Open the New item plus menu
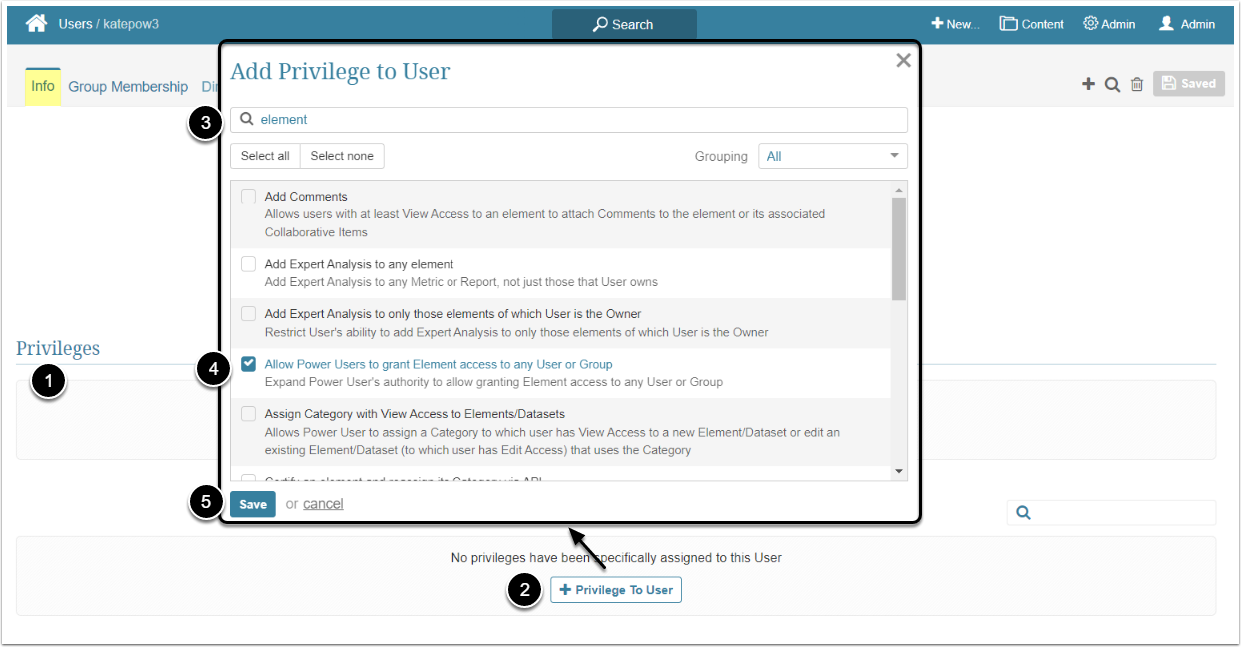Viewport: 1241px width, 647px height. click(x=955, y=24)
